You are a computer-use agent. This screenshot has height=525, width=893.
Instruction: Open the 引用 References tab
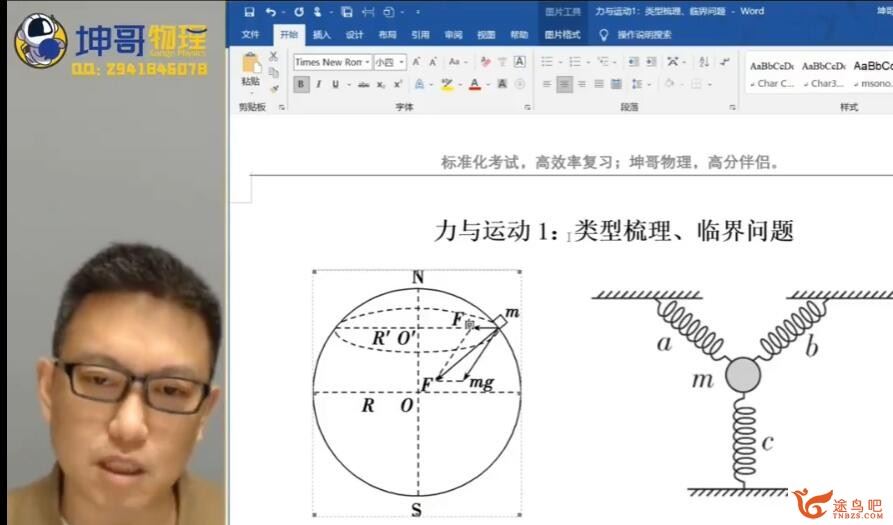(x=420, y=35)
